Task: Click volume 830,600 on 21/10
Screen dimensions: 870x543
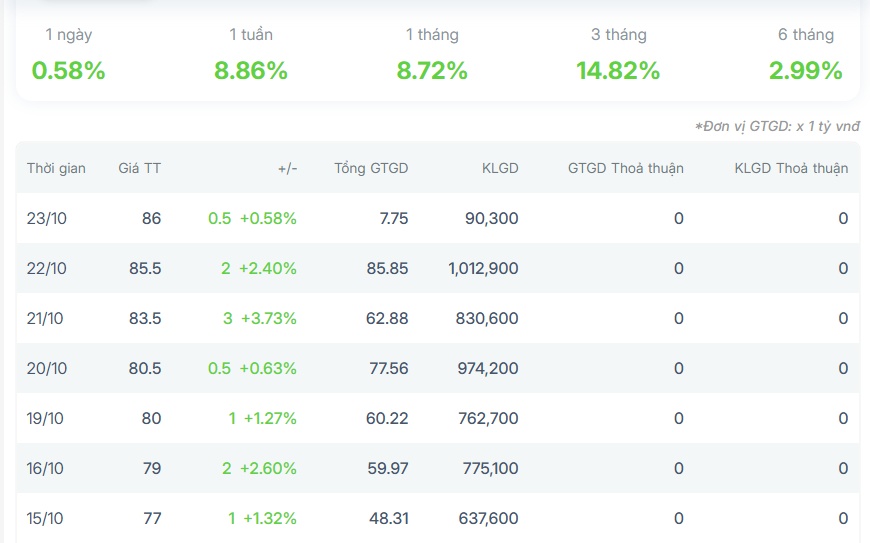Action: (x=487, y=318)
